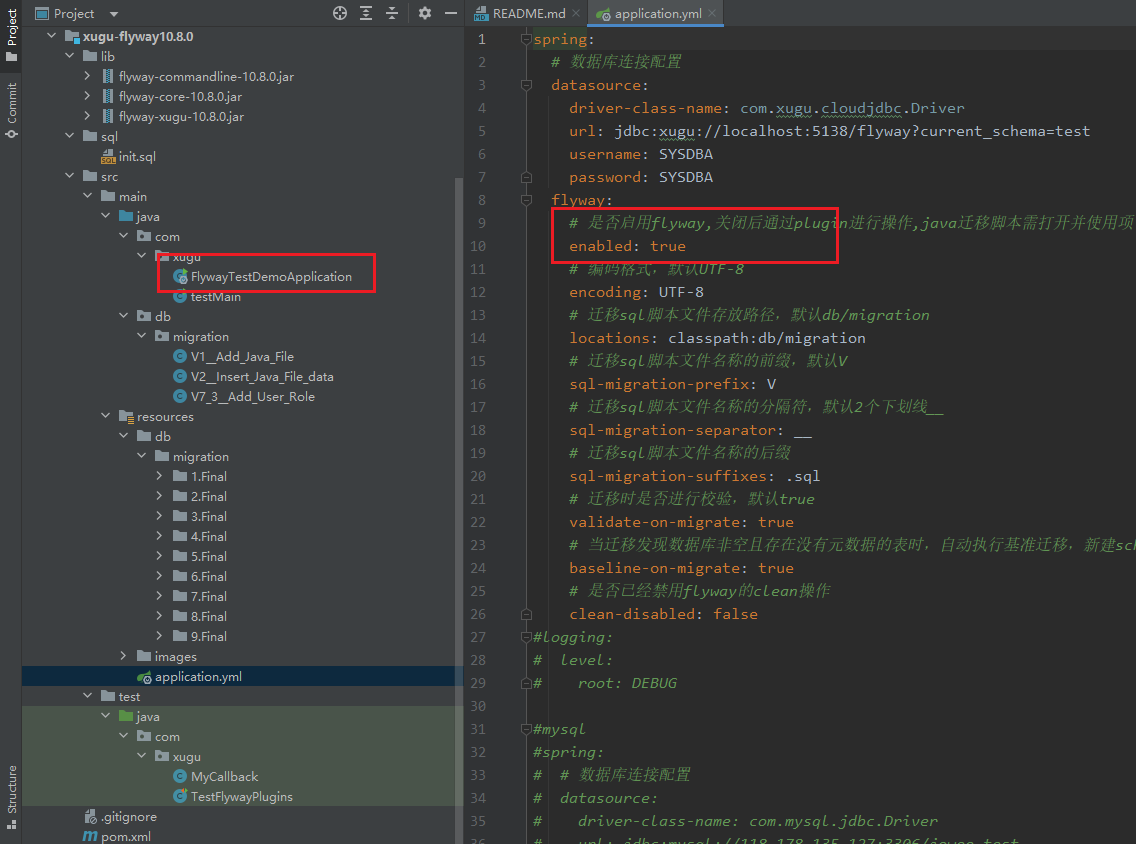Open the Structure tool window

point(11,797)
